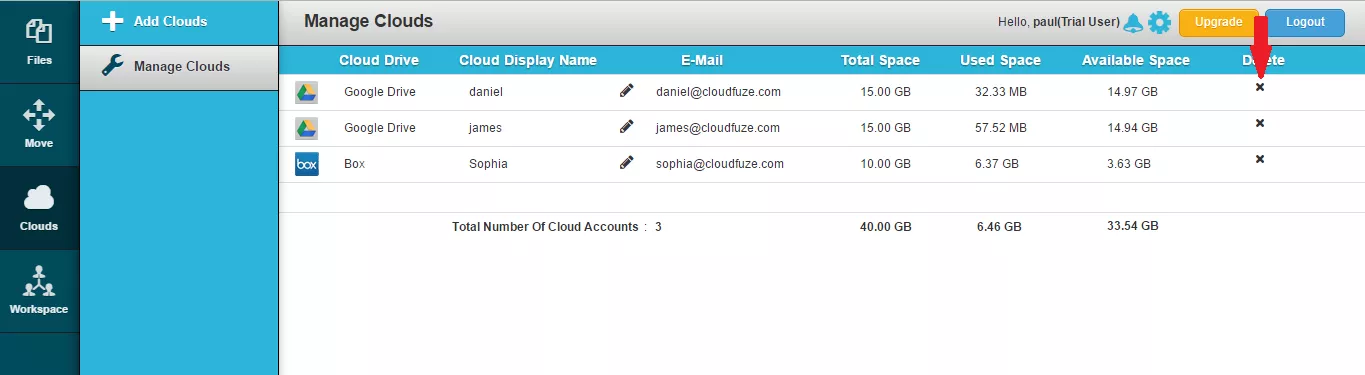Click the sophia@cloudfuze.com email
The image size is (1365, 375).
tap(720, 164)
